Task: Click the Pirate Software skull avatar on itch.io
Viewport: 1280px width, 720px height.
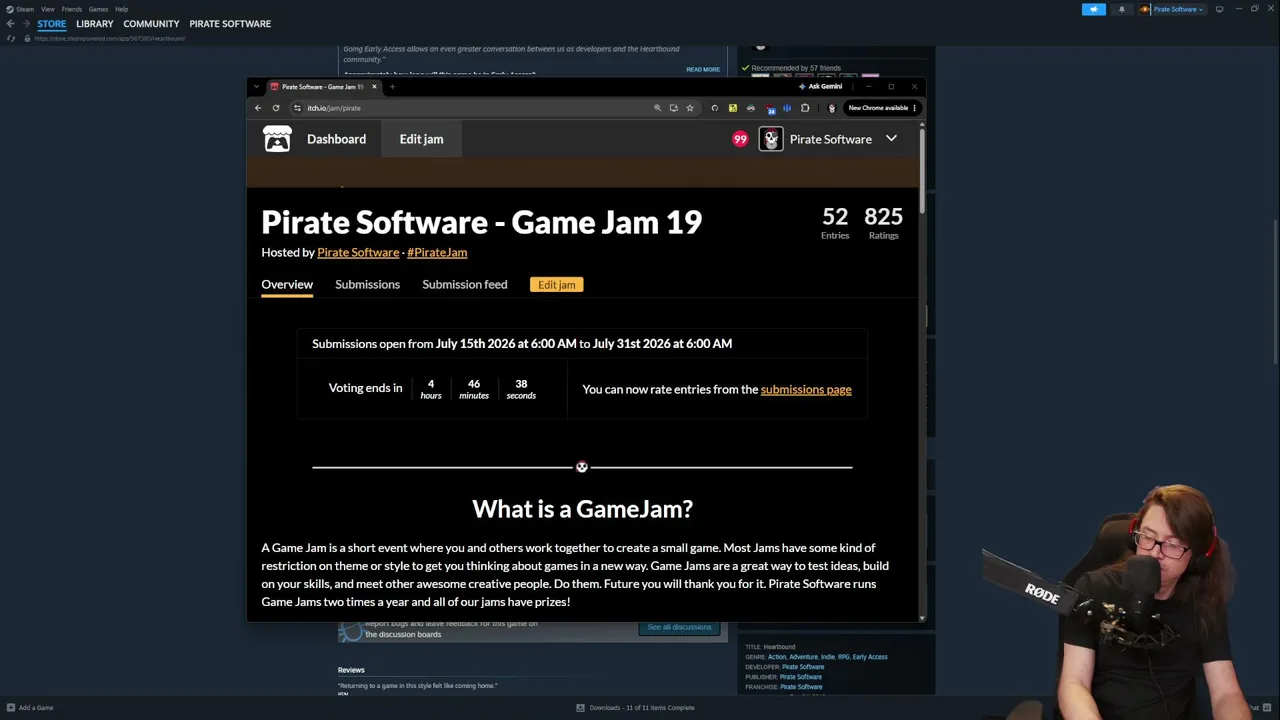Action: pyautogui.click(x=770, y=139)
